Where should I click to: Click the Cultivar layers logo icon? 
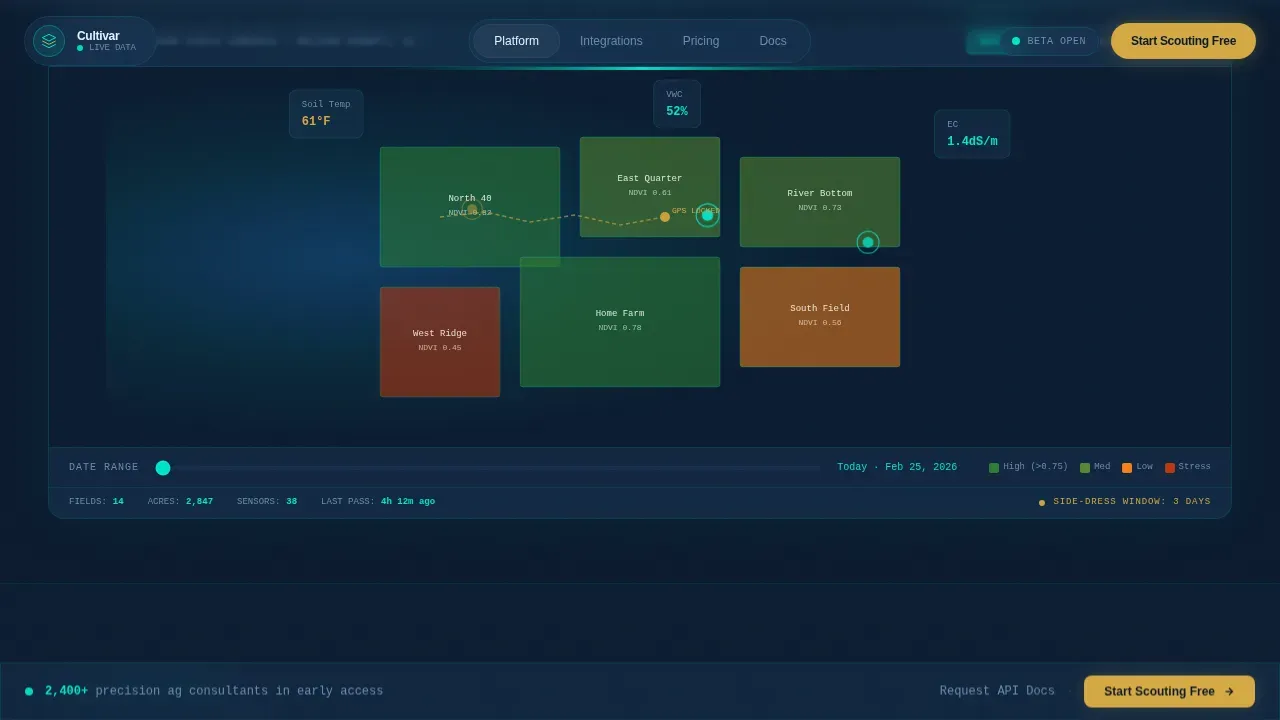pos(49,41)
